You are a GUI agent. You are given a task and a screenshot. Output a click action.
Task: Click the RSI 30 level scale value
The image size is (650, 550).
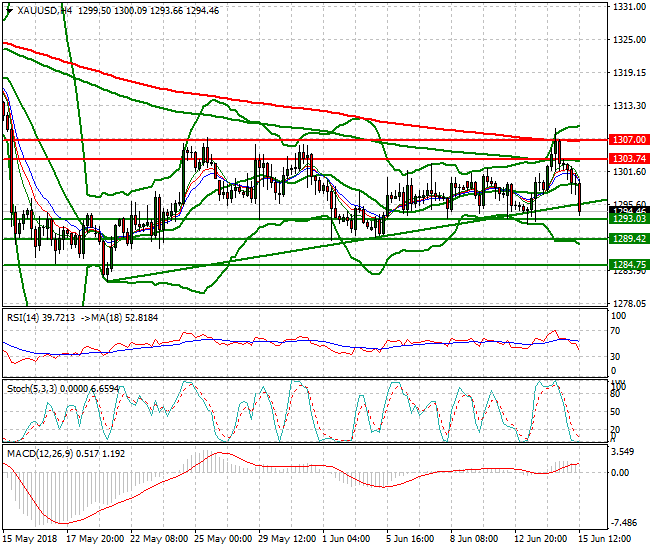[616, 356]
